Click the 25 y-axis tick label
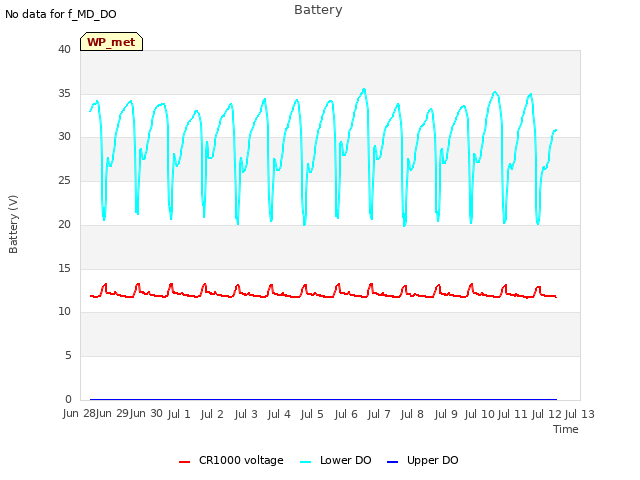 point(64,180)
